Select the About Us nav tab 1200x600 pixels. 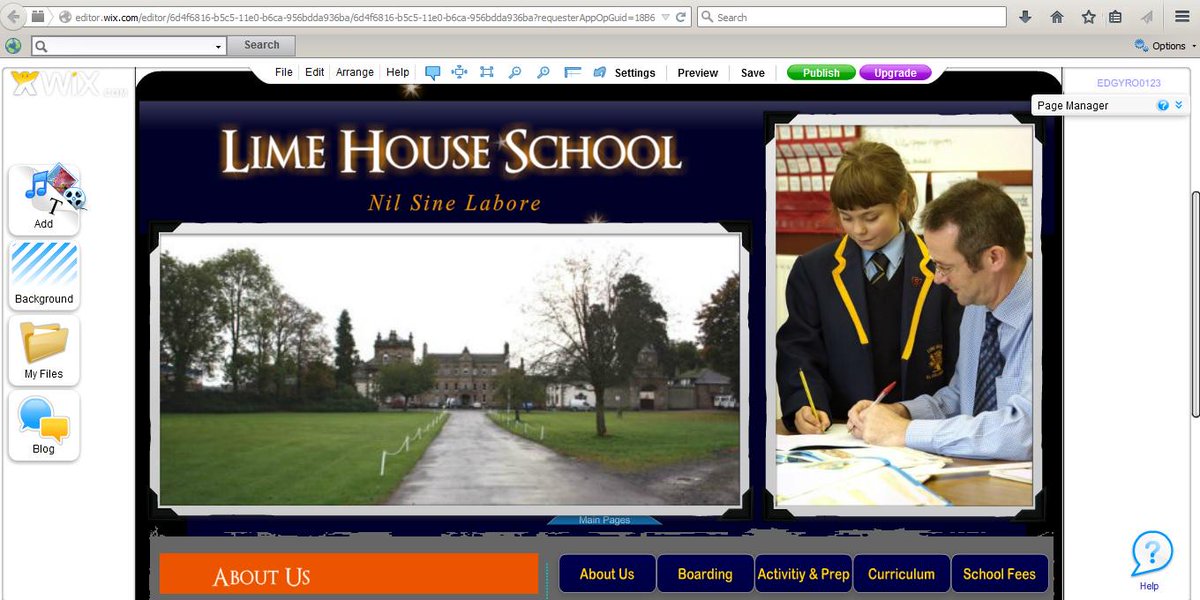coord(607,573)
